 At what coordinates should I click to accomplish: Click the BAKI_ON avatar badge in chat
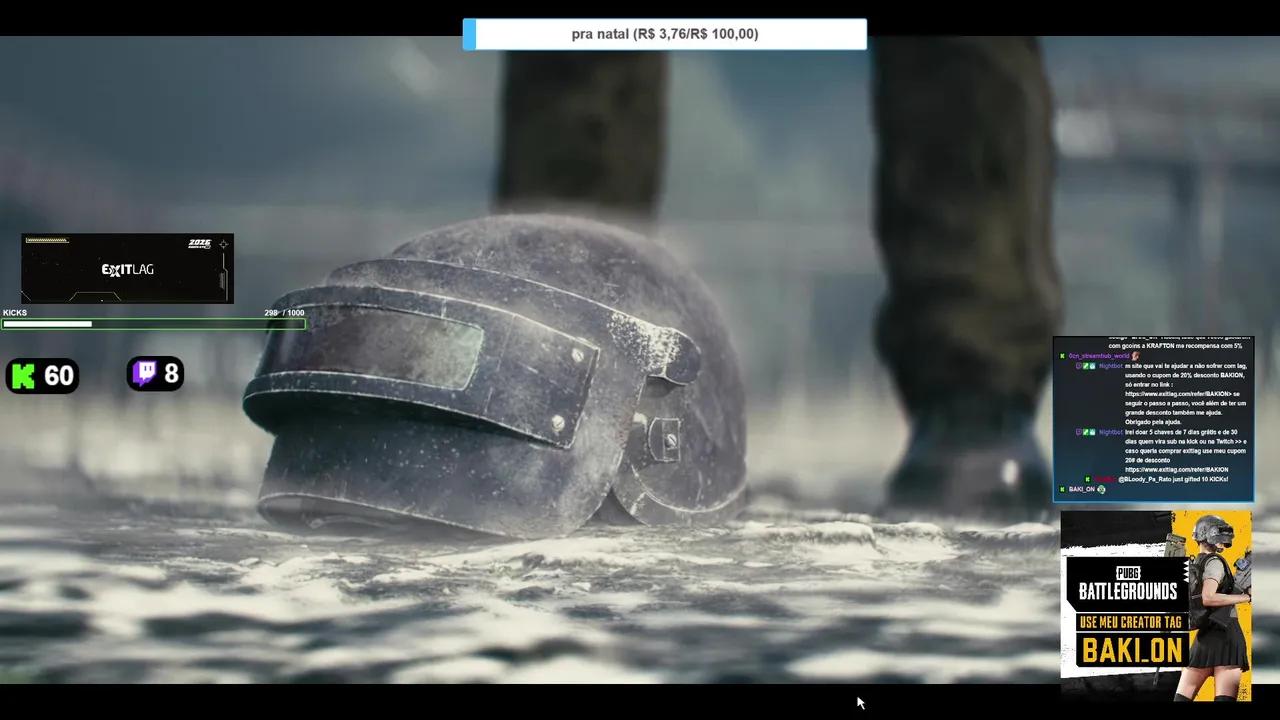[x=1101, y=490]
